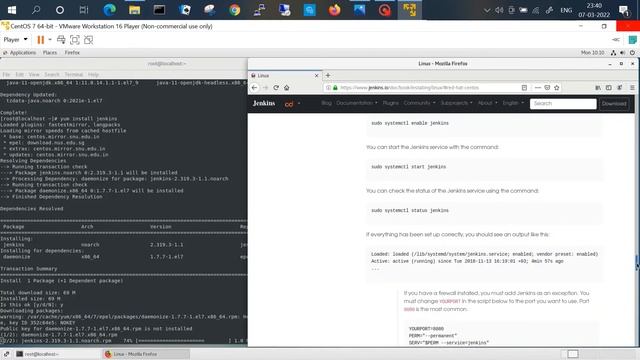Image resolution: width=640 pixels, height=360 pixels.
Task: Expand the Community dropdown
Action: click(x=419, y=103)
